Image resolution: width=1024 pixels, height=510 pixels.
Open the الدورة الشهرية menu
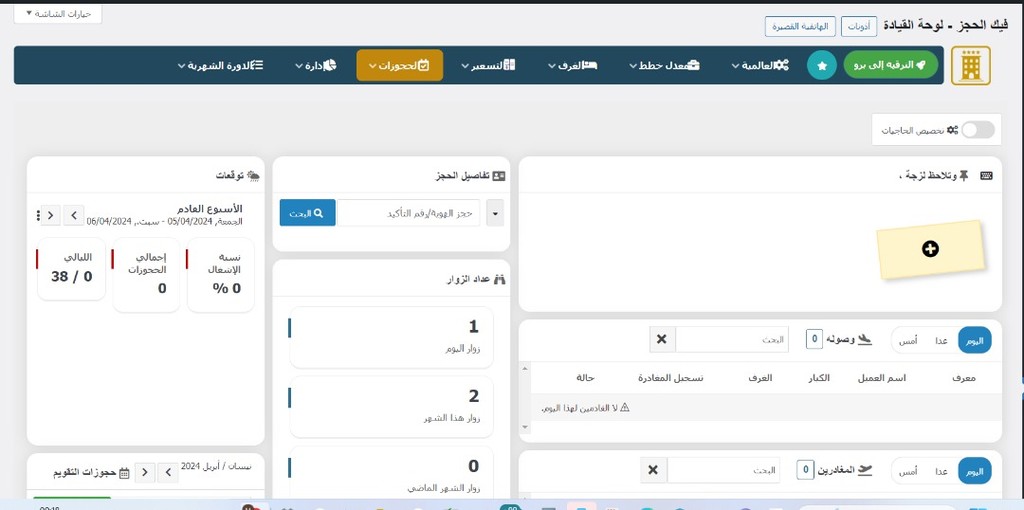[221, 65]
